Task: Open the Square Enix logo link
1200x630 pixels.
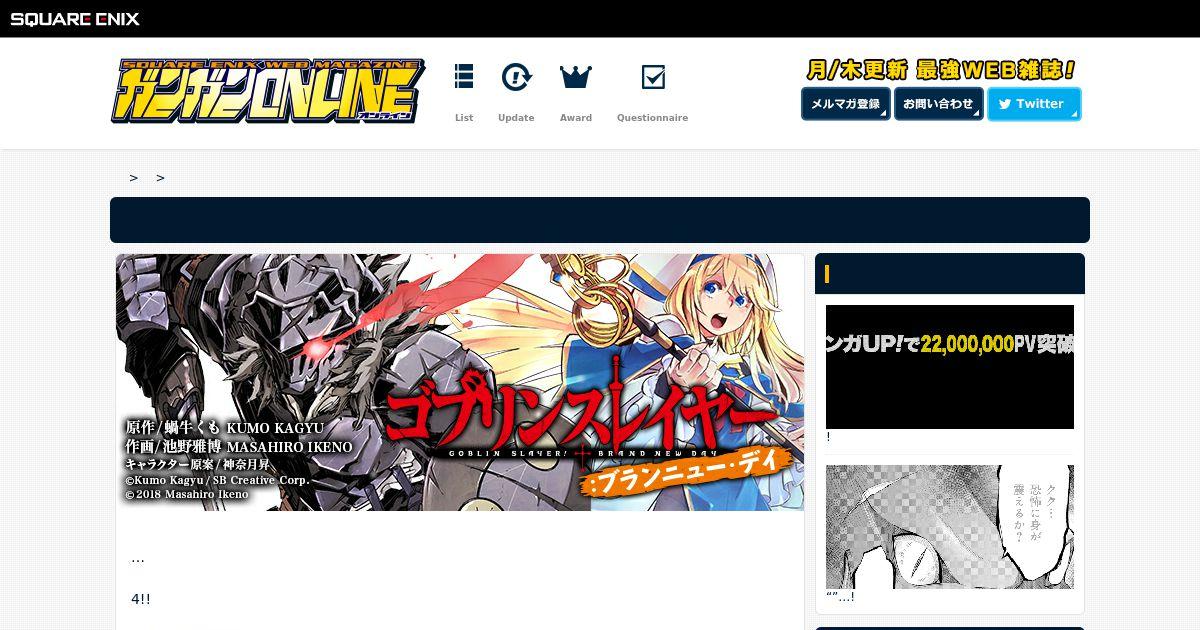Action: [75, 19]
